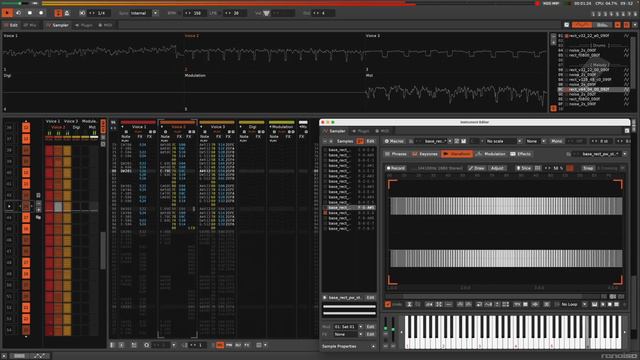
Task: Toggle the pattern follow orange icon
Action: pos(58,13)
